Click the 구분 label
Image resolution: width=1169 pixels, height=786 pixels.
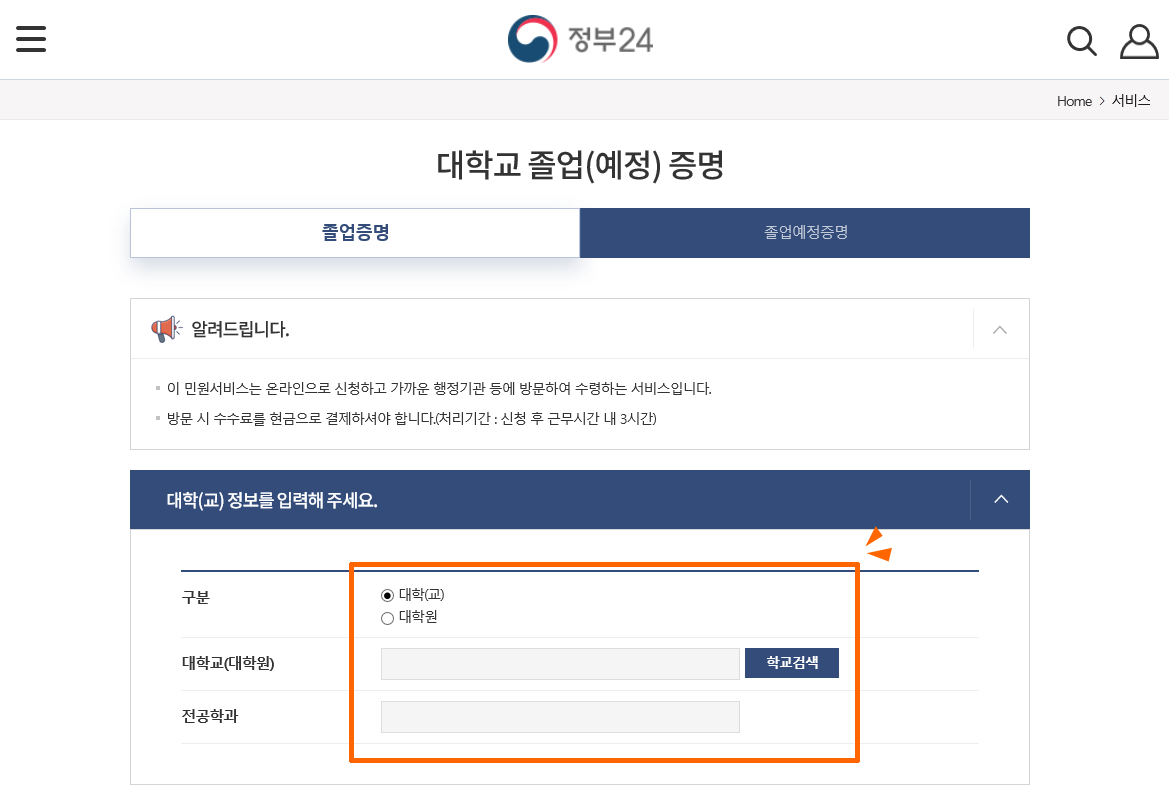coord(196,597)
